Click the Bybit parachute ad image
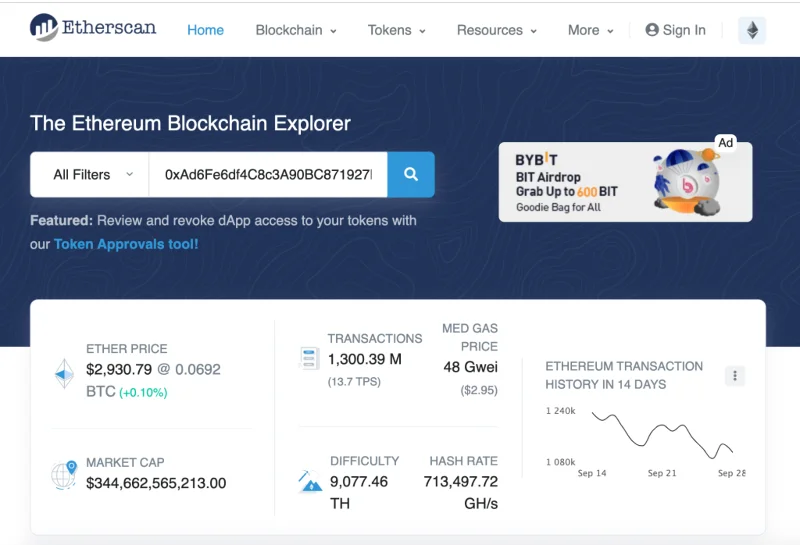The image size is (800, 545). point(687,182)
